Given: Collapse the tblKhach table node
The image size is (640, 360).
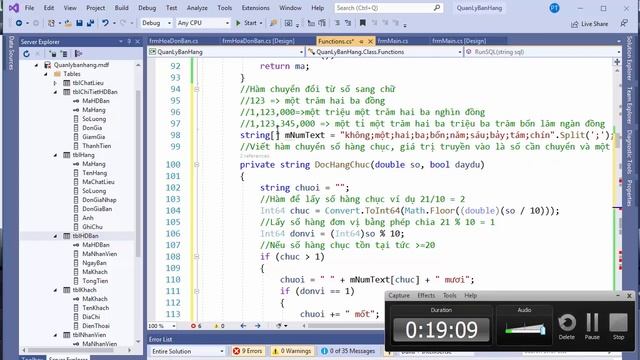Looking at the screenshot, I should [x=56, y=290].
